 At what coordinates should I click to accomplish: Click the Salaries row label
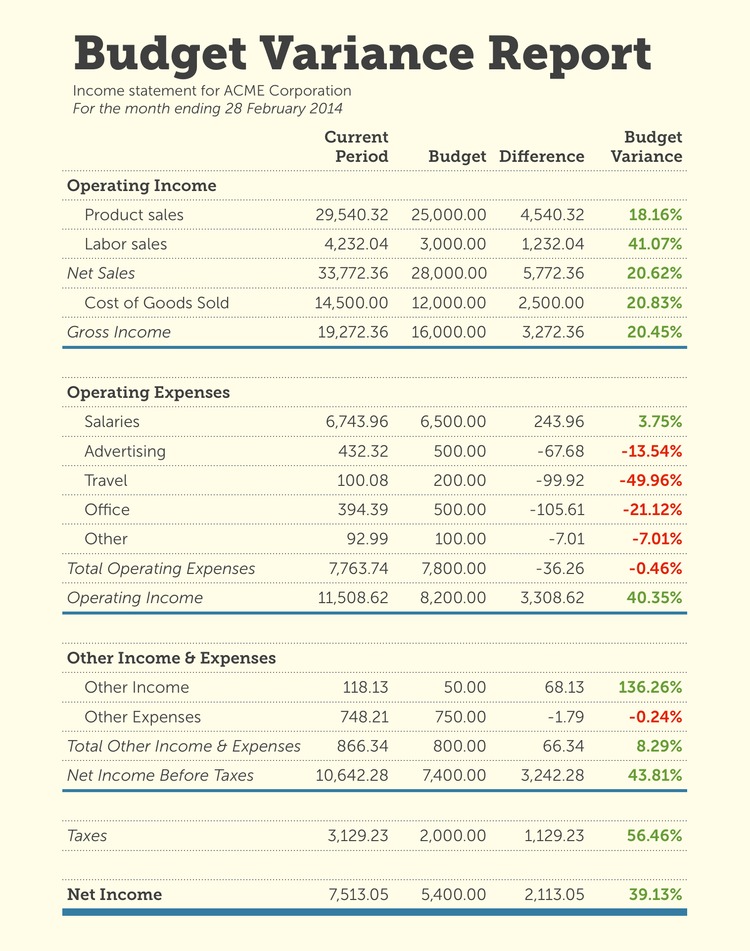coord(112,422)
